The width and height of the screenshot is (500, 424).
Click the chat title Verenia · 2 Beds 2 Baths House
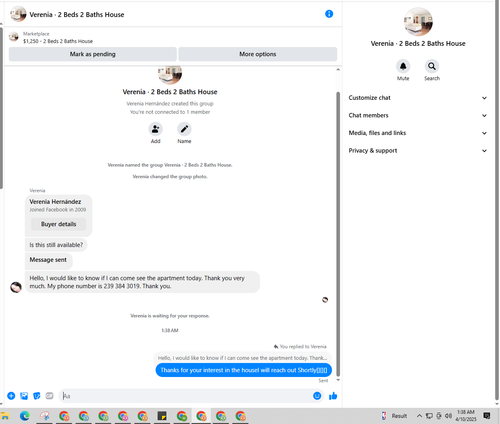[x=77, y=15]
